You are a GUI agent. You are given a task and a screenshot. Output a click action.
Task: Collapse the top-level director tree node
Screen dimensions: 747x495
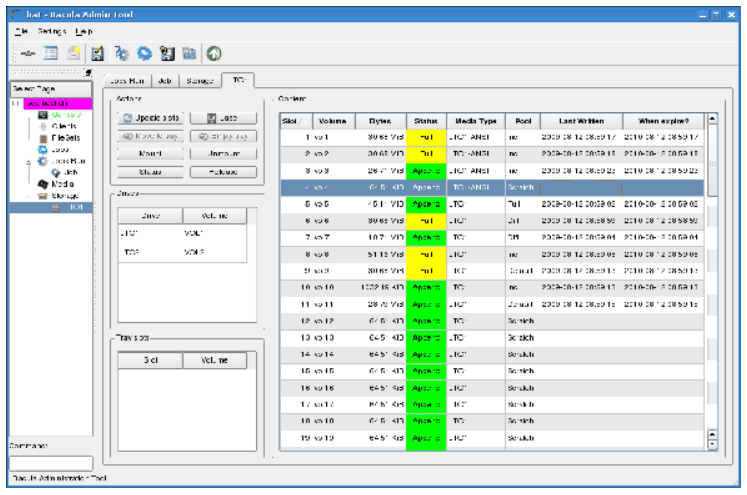(15, 104)
